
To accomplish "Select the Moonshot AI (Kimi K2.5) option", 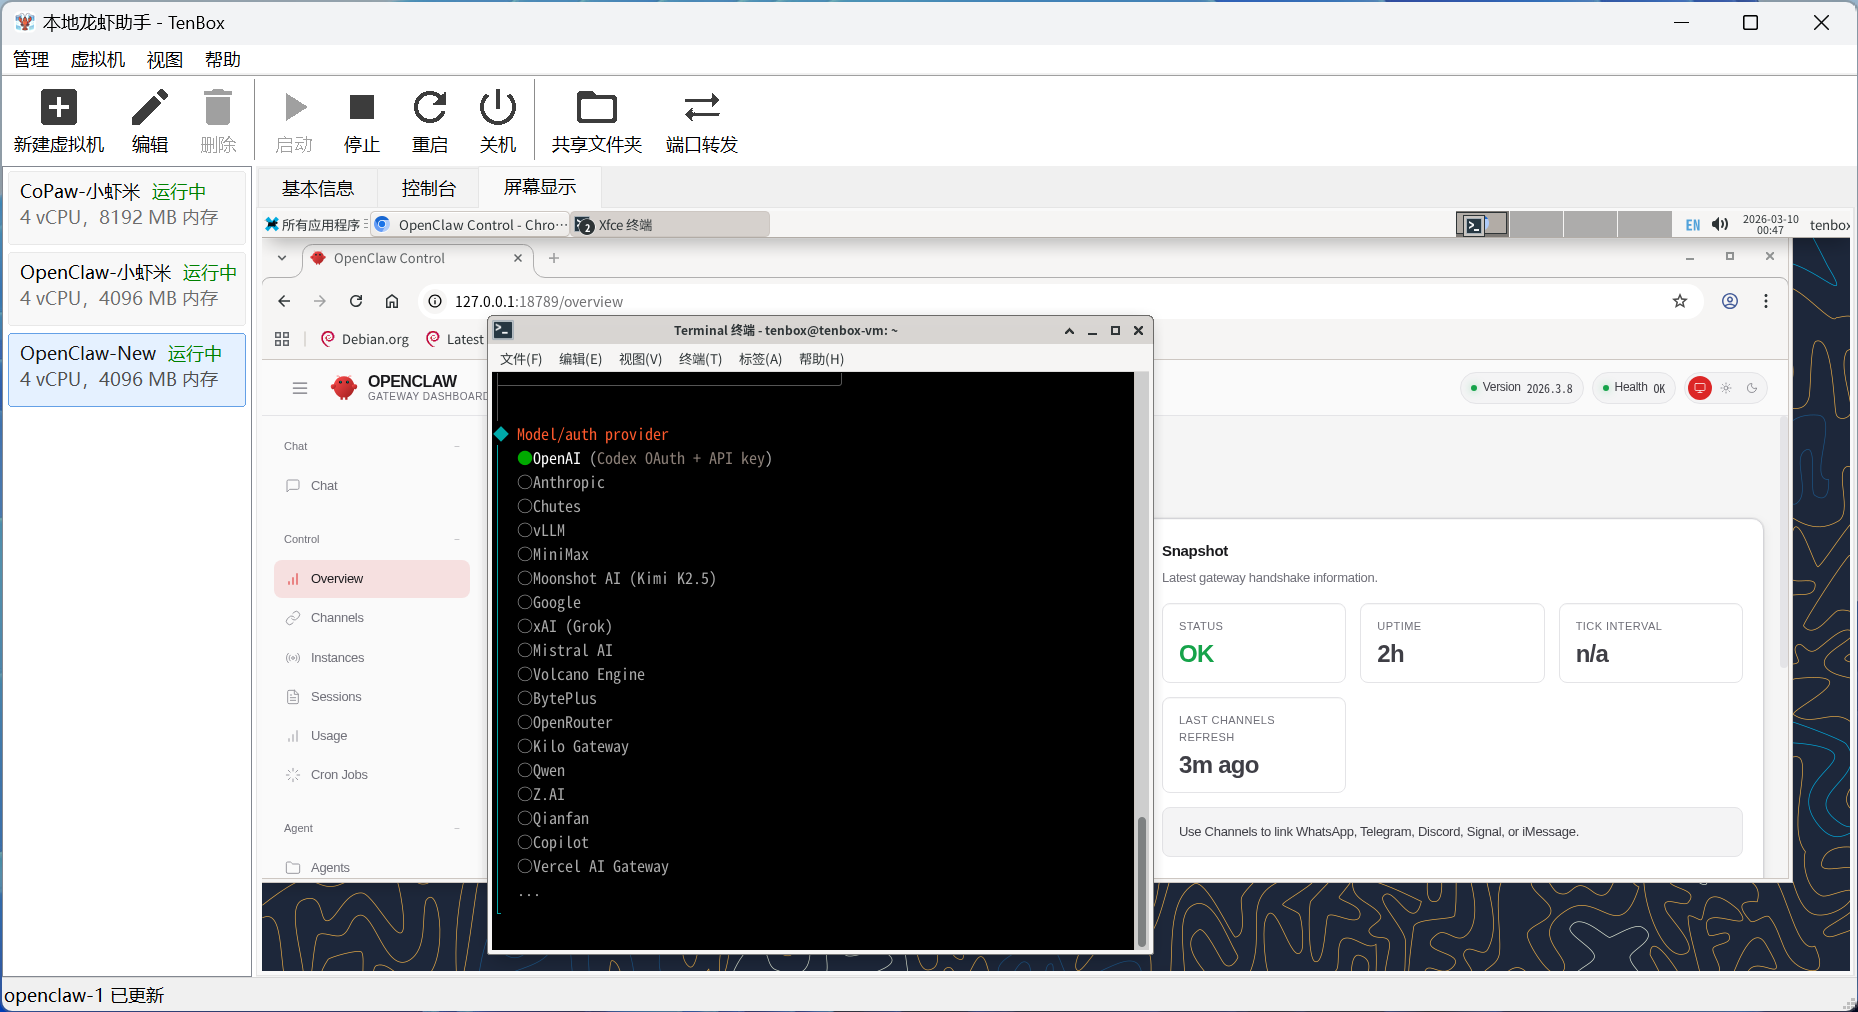I will [617, 578].
